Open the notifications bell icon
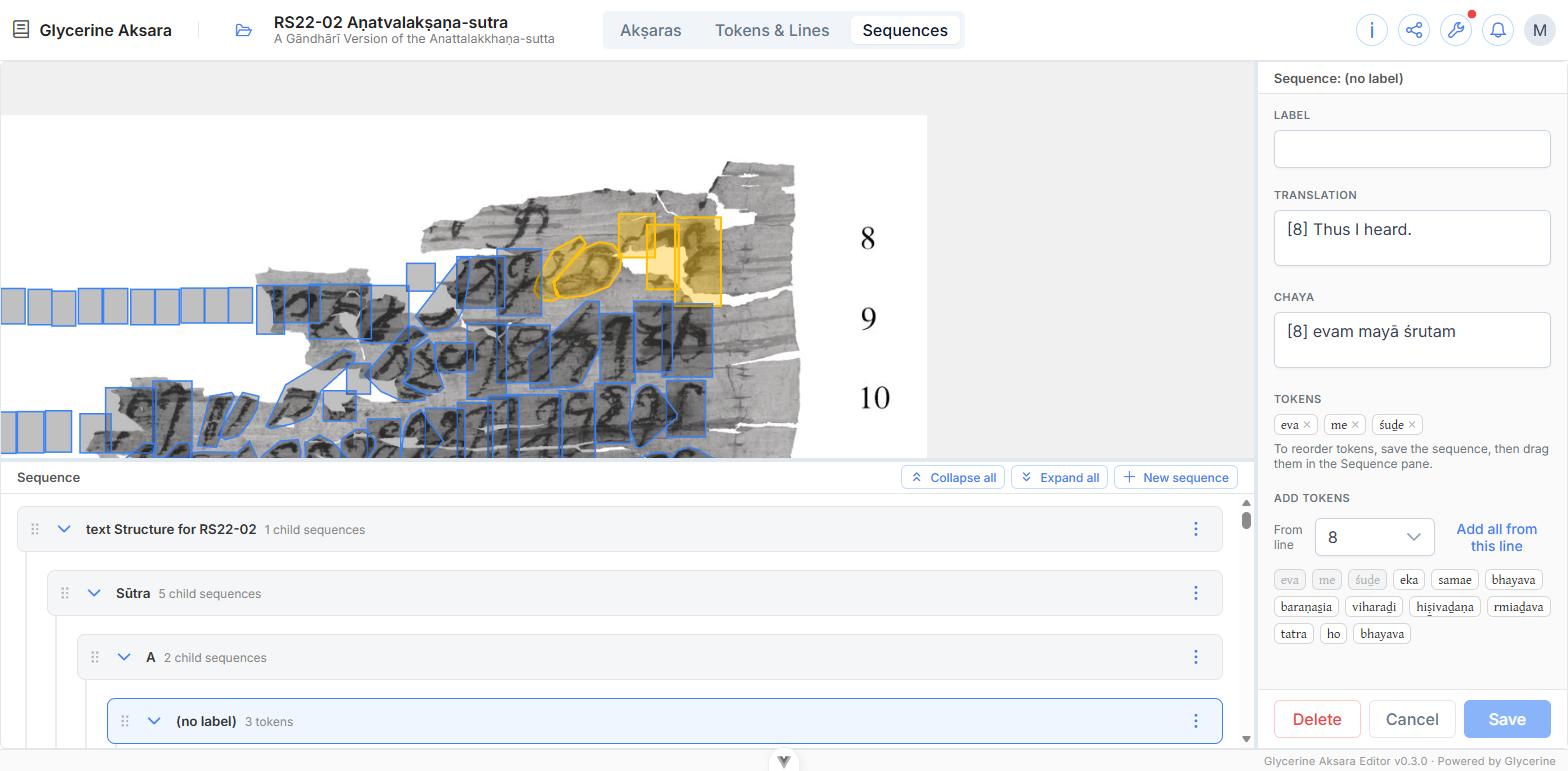This screenshot has width=1568, height=771. (x=1498, y=30)
